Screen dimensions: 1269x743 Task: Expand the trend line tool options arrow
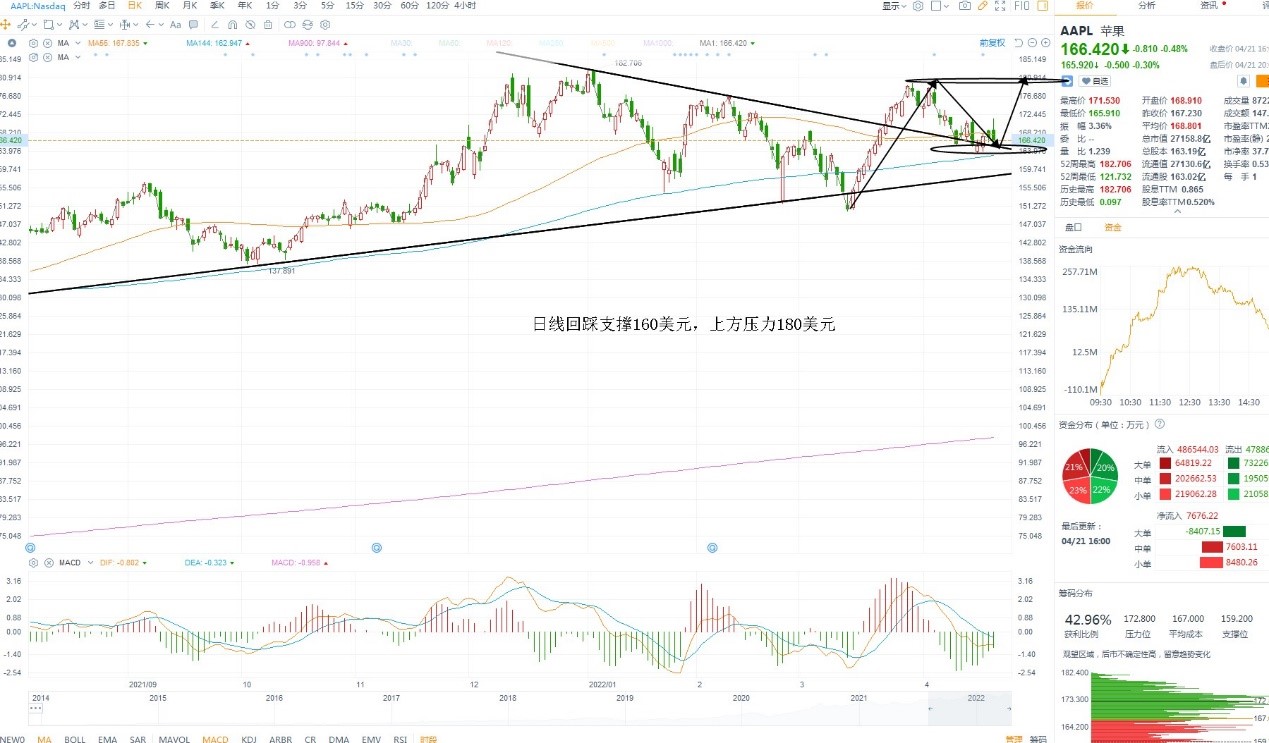[34, 24]
